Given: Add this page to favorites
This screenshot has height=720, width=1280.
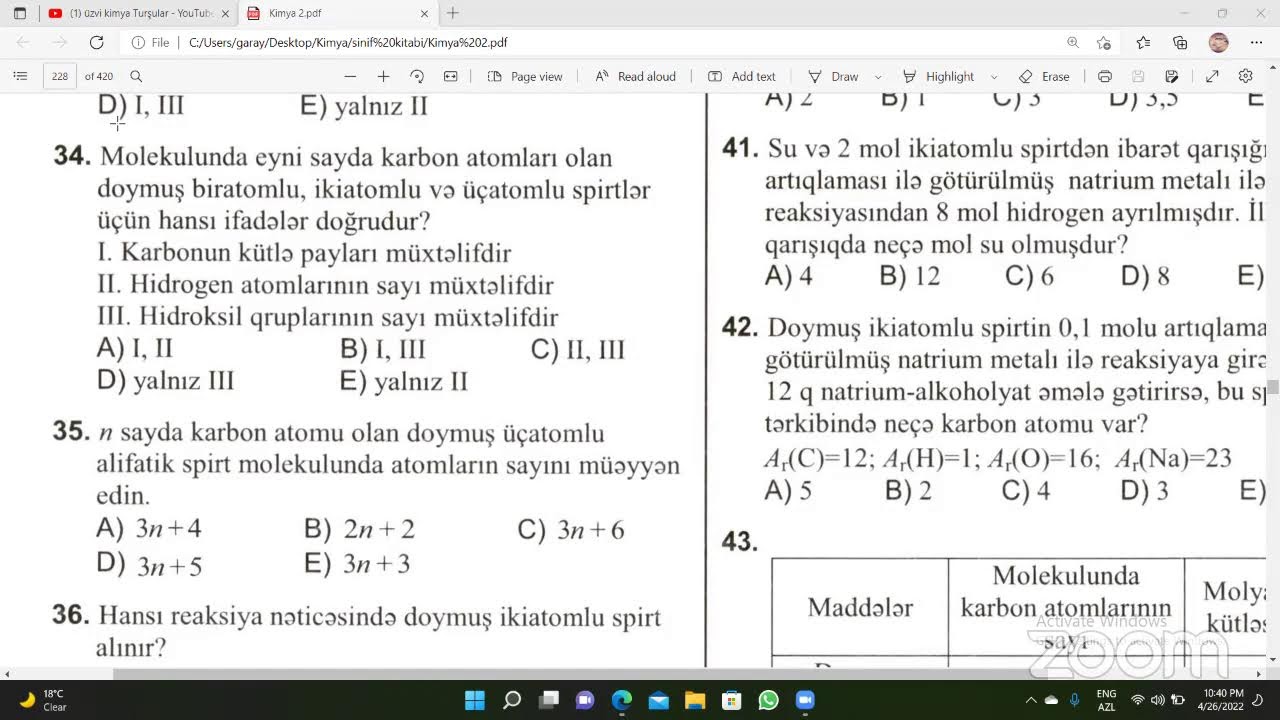Looking at the screenshot, I should (1104, 42).
